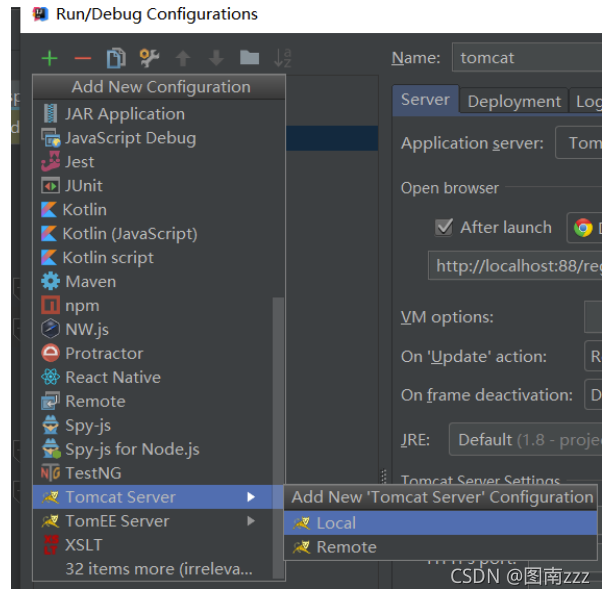The height and width of the screenshot is (595, 606).
Task: Click the green plus Add Configuration icon
Action: pyautogui.click(x=49, y=58)
